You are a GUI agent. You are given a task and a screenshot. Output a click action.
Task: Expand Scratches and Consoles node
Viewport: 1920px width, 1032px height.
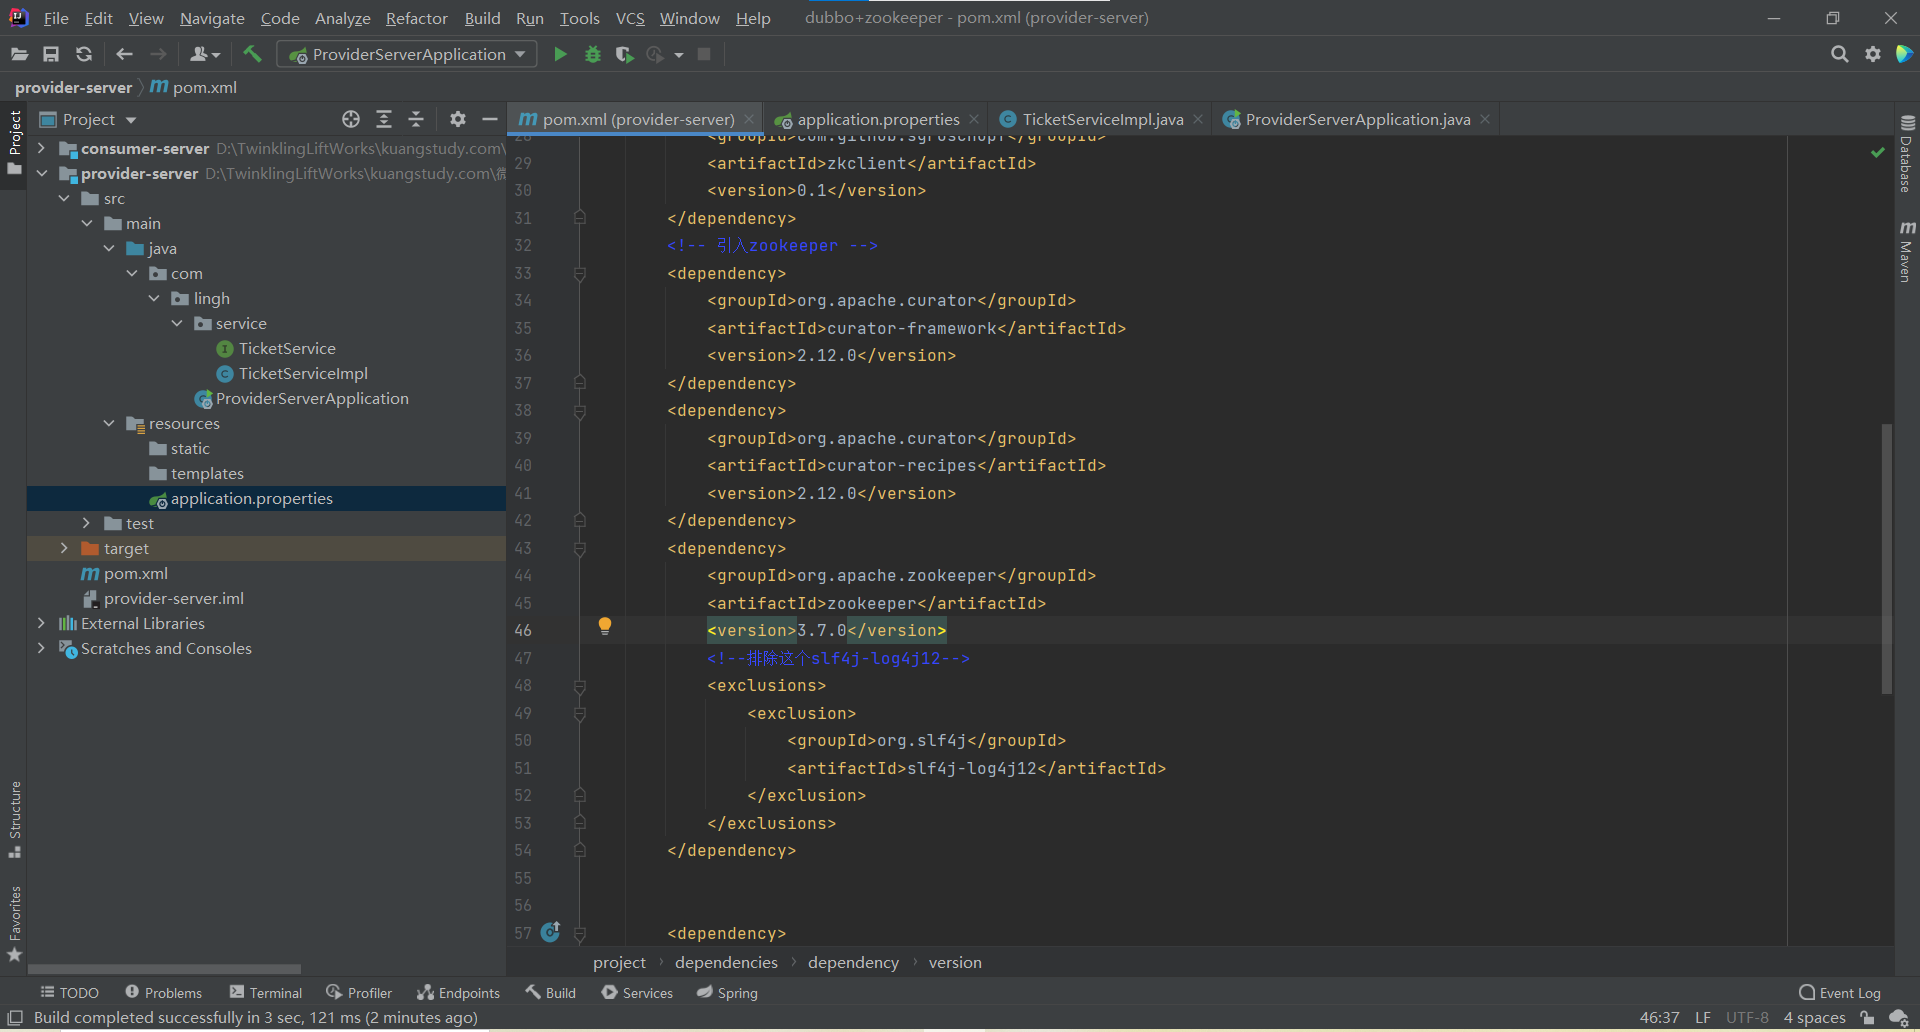[x=41, y=648]
